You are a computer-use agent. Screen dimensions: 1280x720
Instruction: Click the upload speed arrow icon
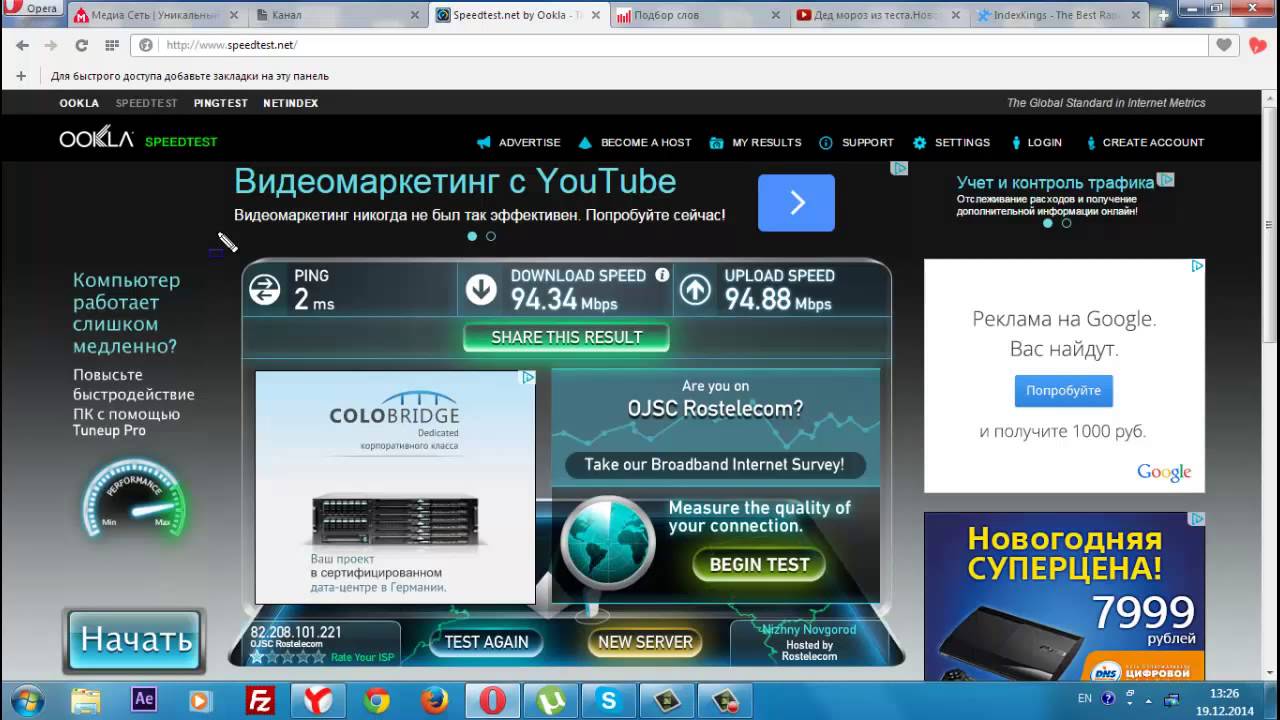click(x=695, y=290)
